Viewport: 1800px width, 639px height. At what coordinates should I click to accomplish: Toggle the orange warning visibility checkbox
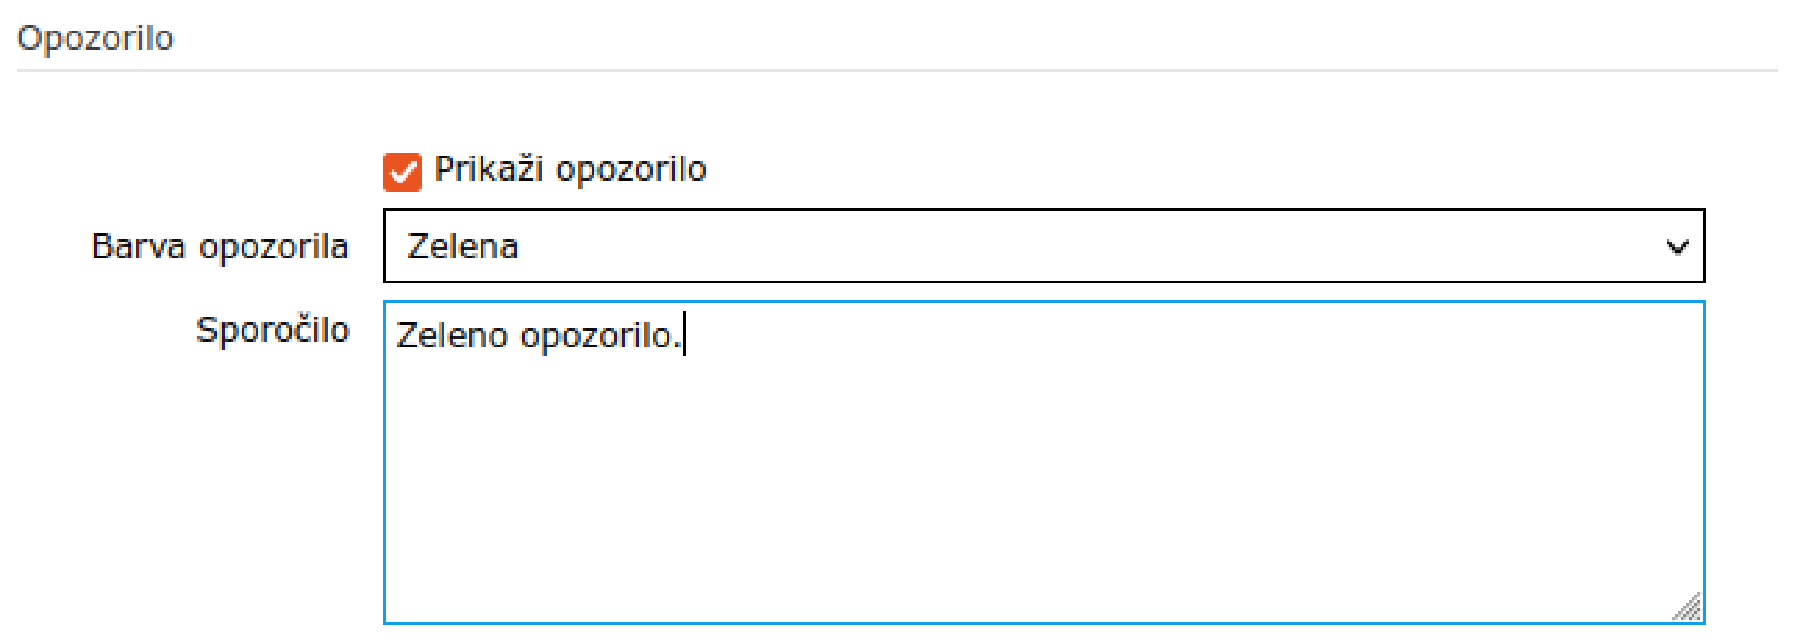point(404,172)
